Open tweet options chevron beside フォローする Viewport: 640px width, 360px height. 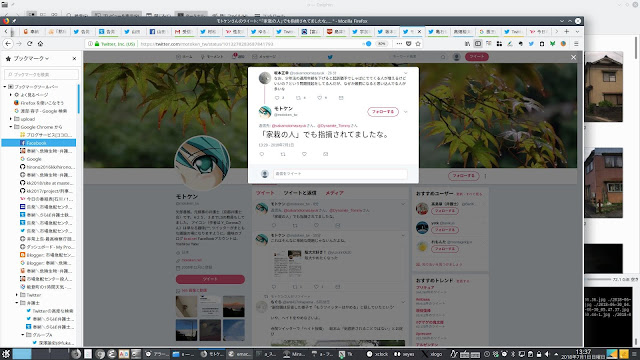click(406, 111)
